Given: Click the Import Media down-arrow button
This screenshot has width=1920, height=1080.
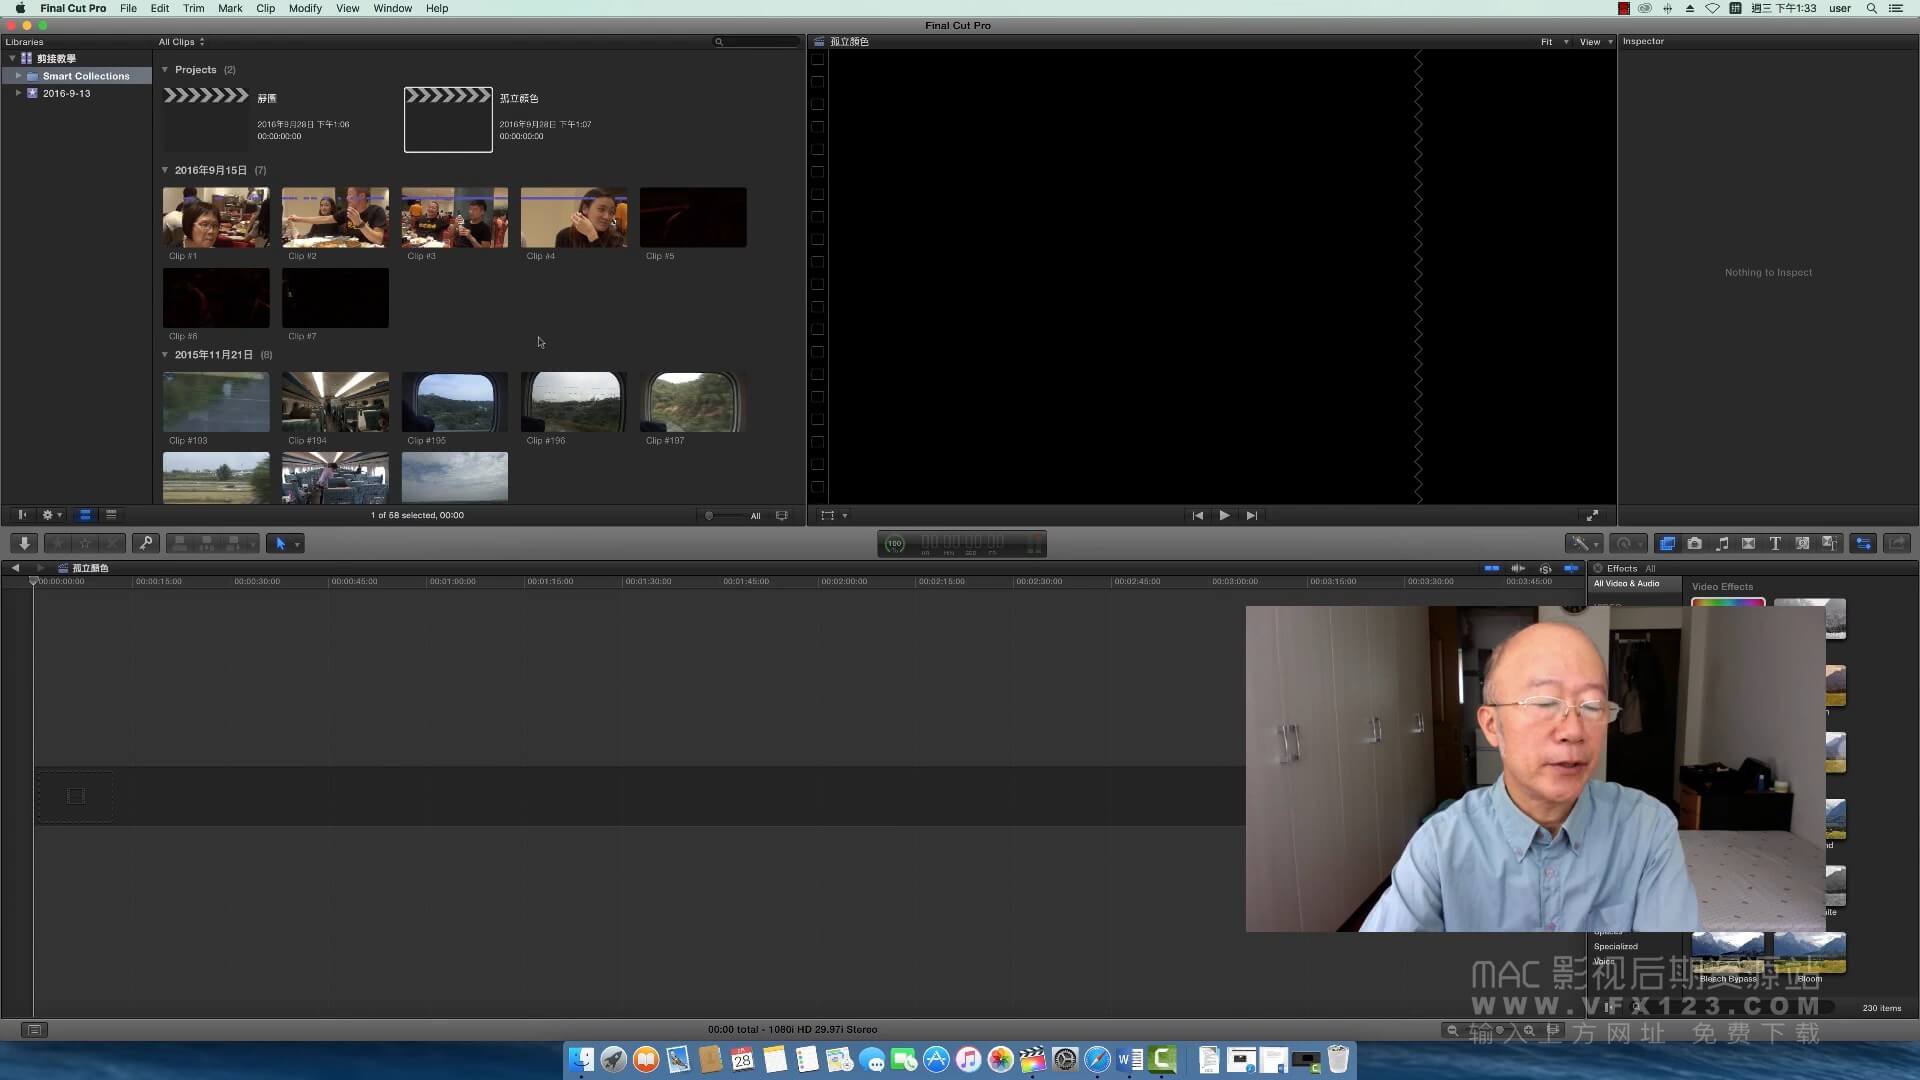Looking at the screenshot, I should (24, 543).
